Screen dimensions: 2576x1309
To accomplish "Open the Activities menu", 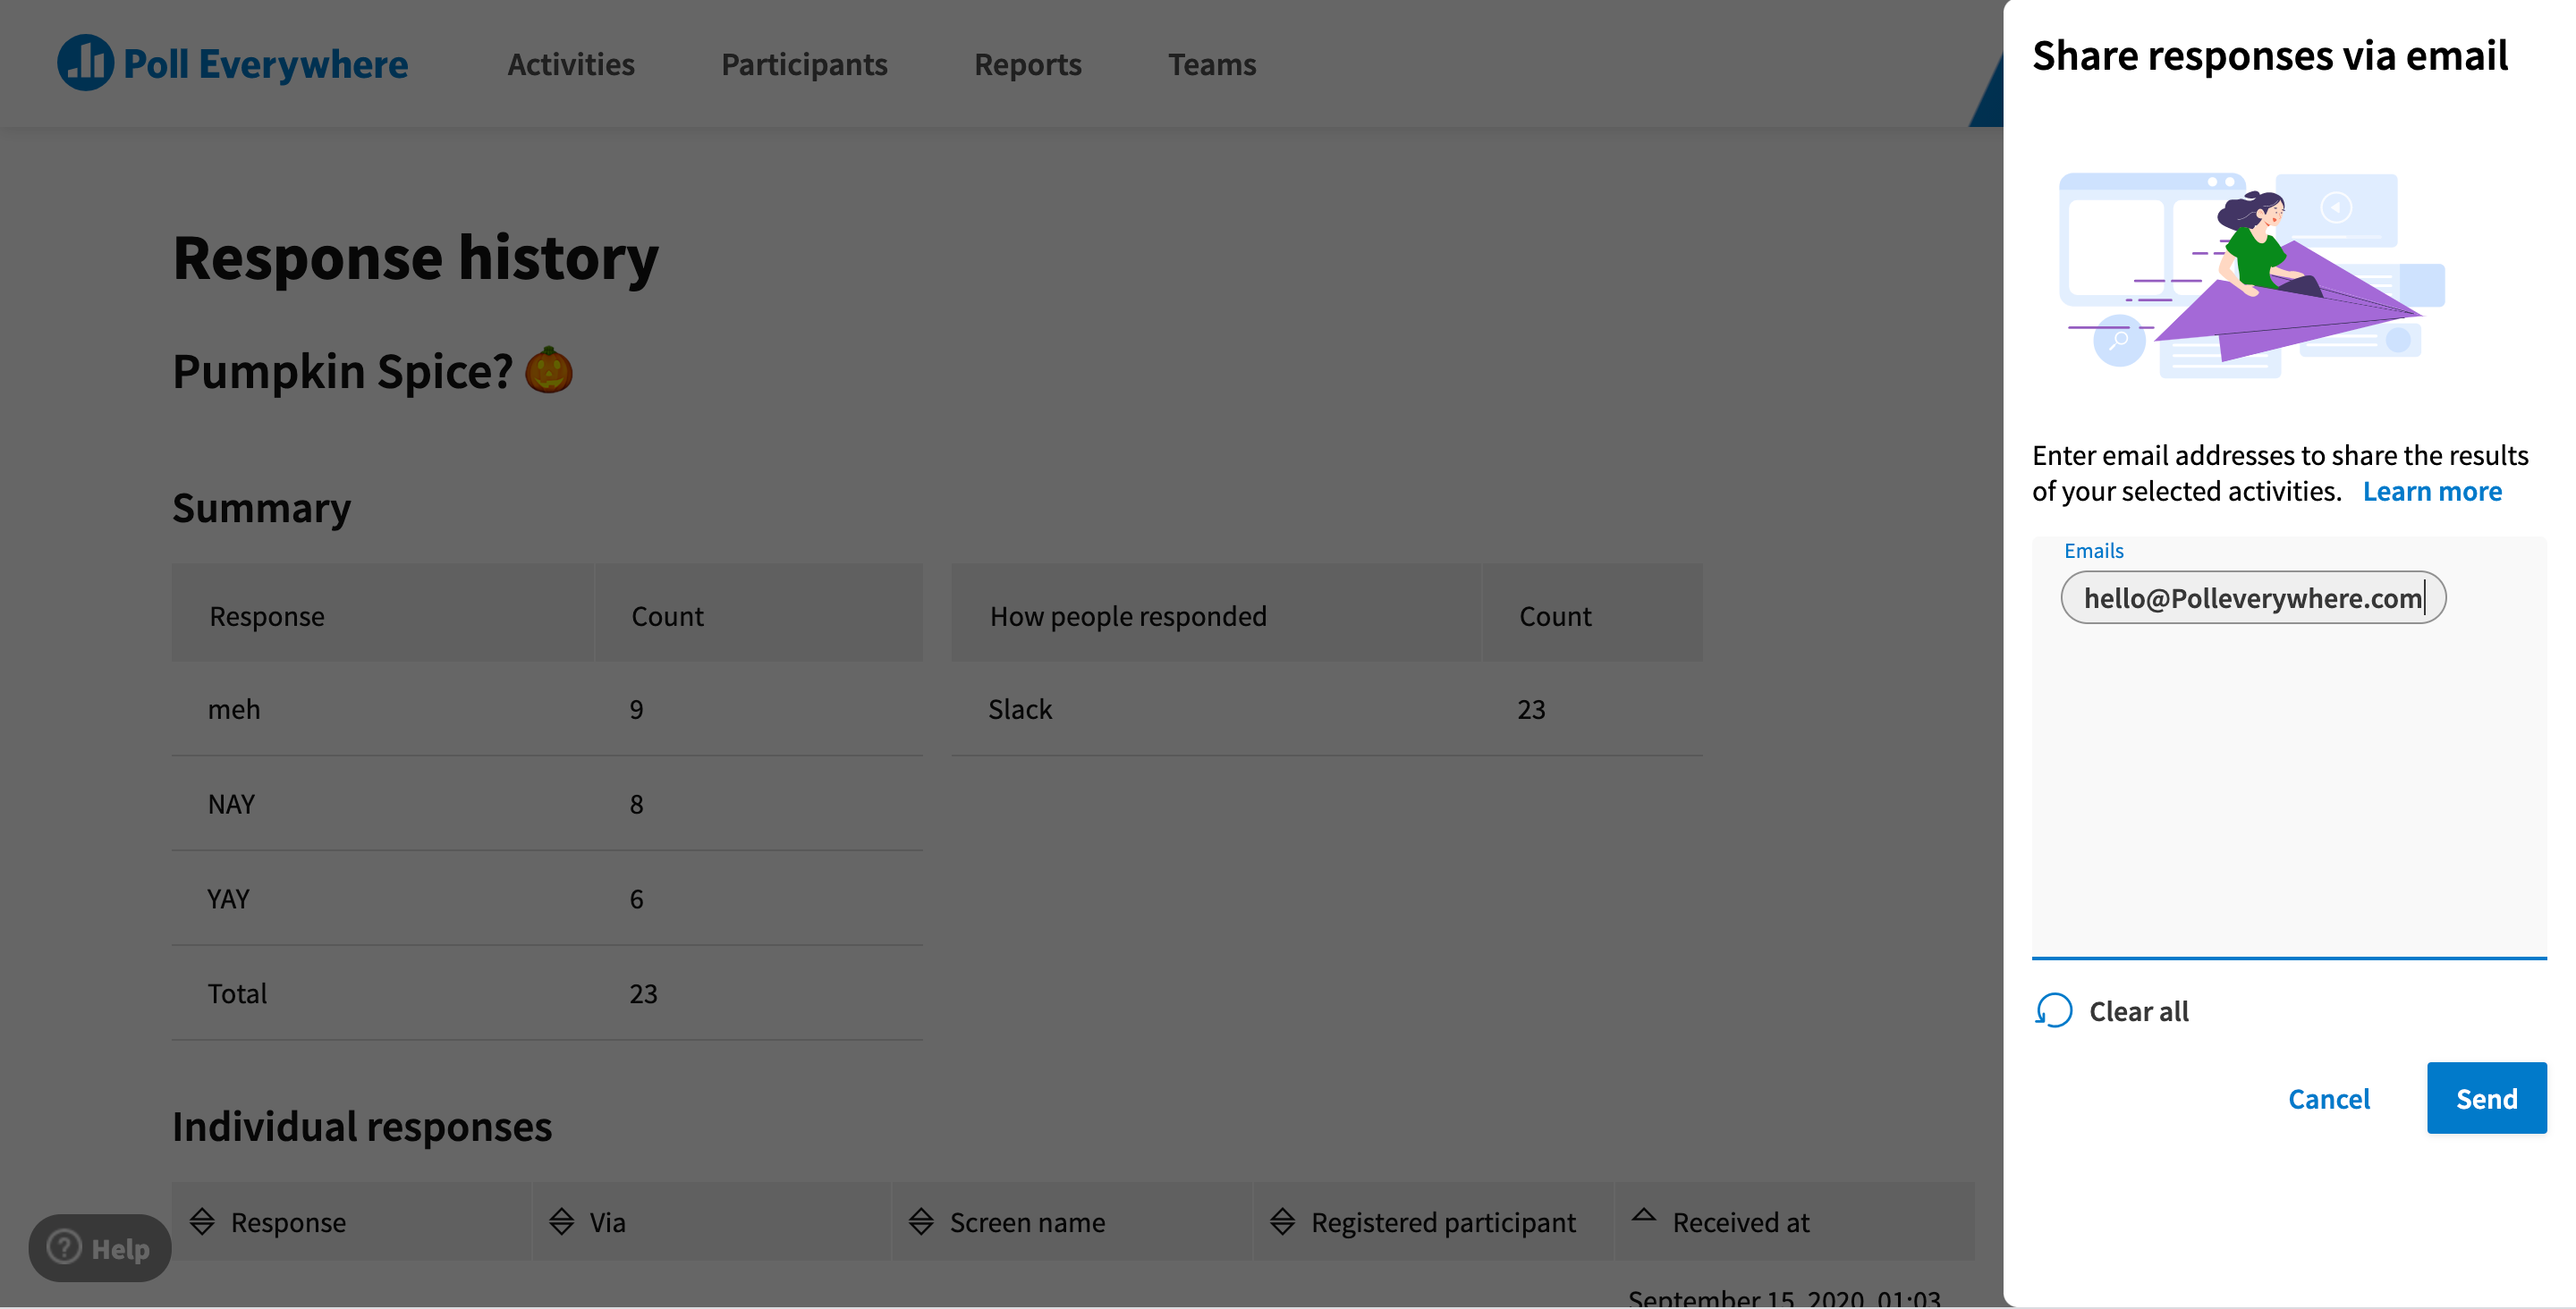I will click(x=571, y=64).
